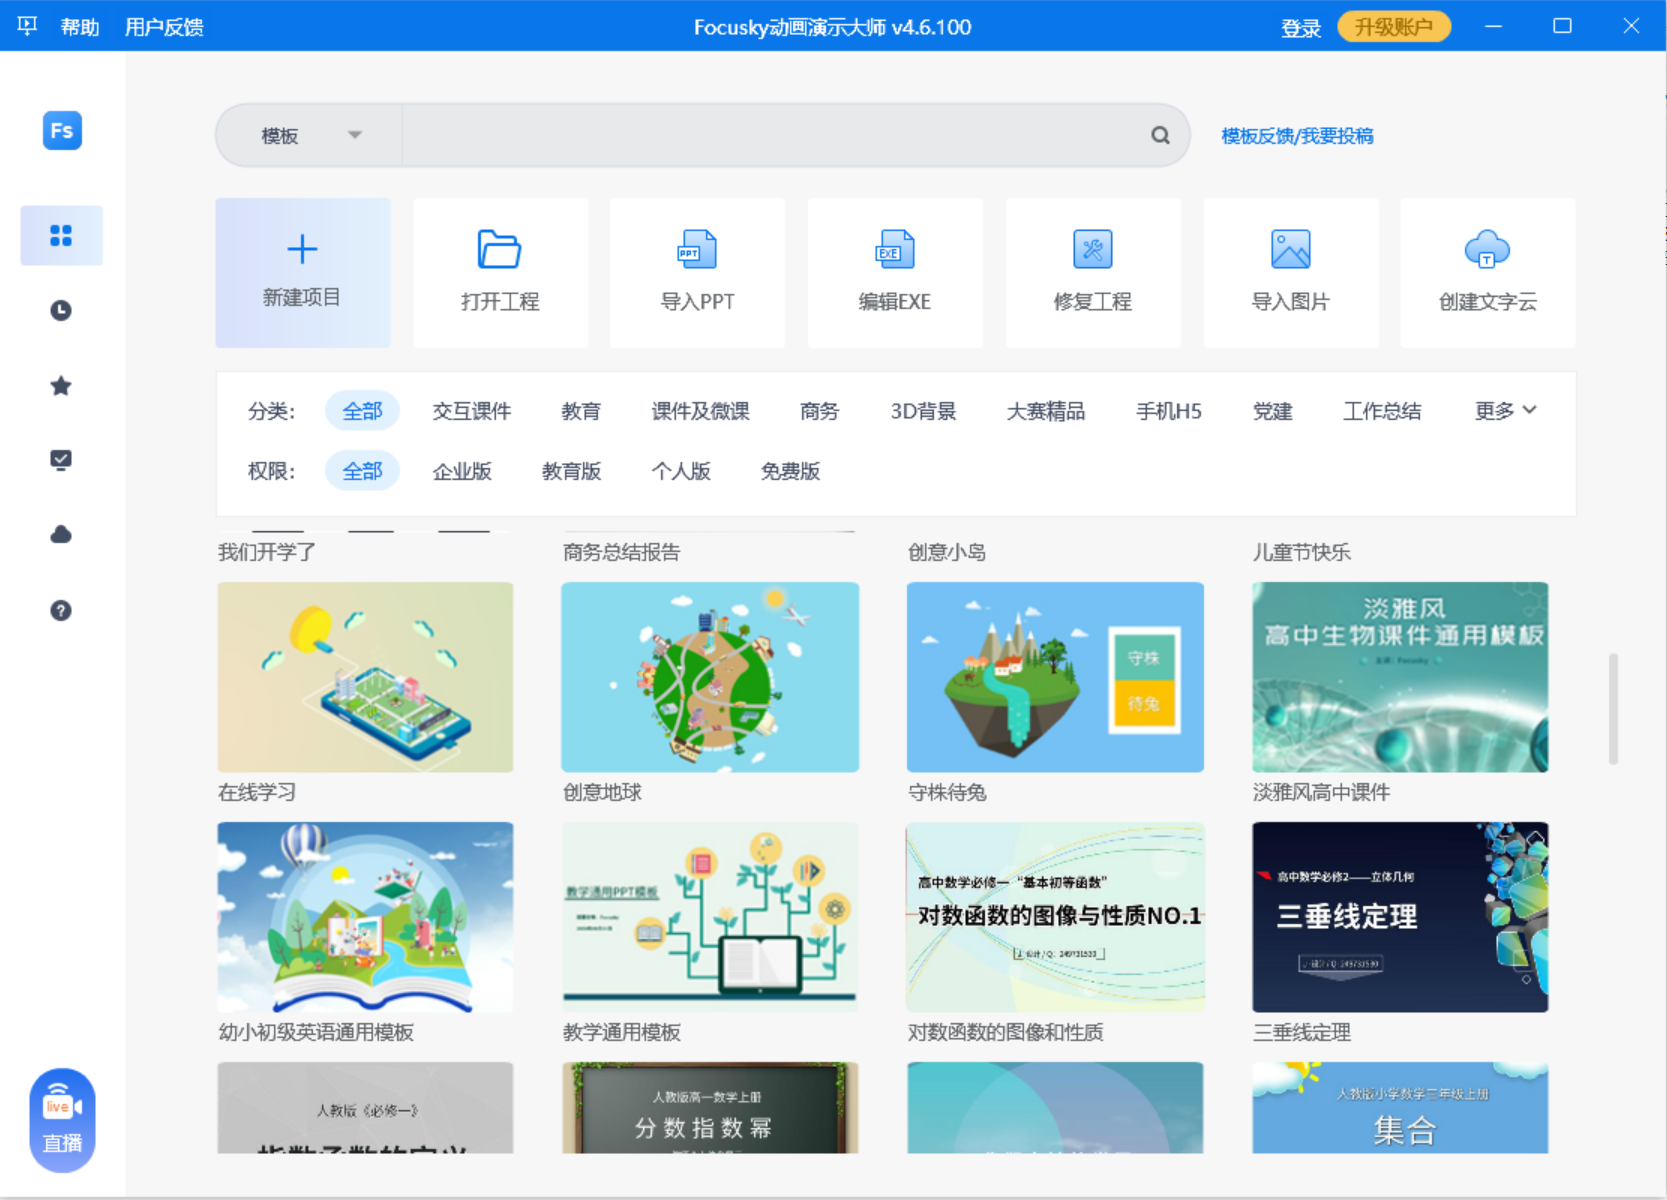Image resolution: width=1667 pixels, height=1200 pixels.
Task: Click 导入PPT icon
Action: coord(697,249)
